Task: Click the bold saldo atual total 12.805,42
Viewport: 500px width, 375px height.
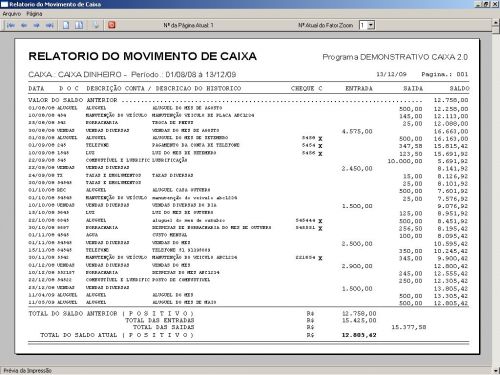Action: click(x=359, y=335)
